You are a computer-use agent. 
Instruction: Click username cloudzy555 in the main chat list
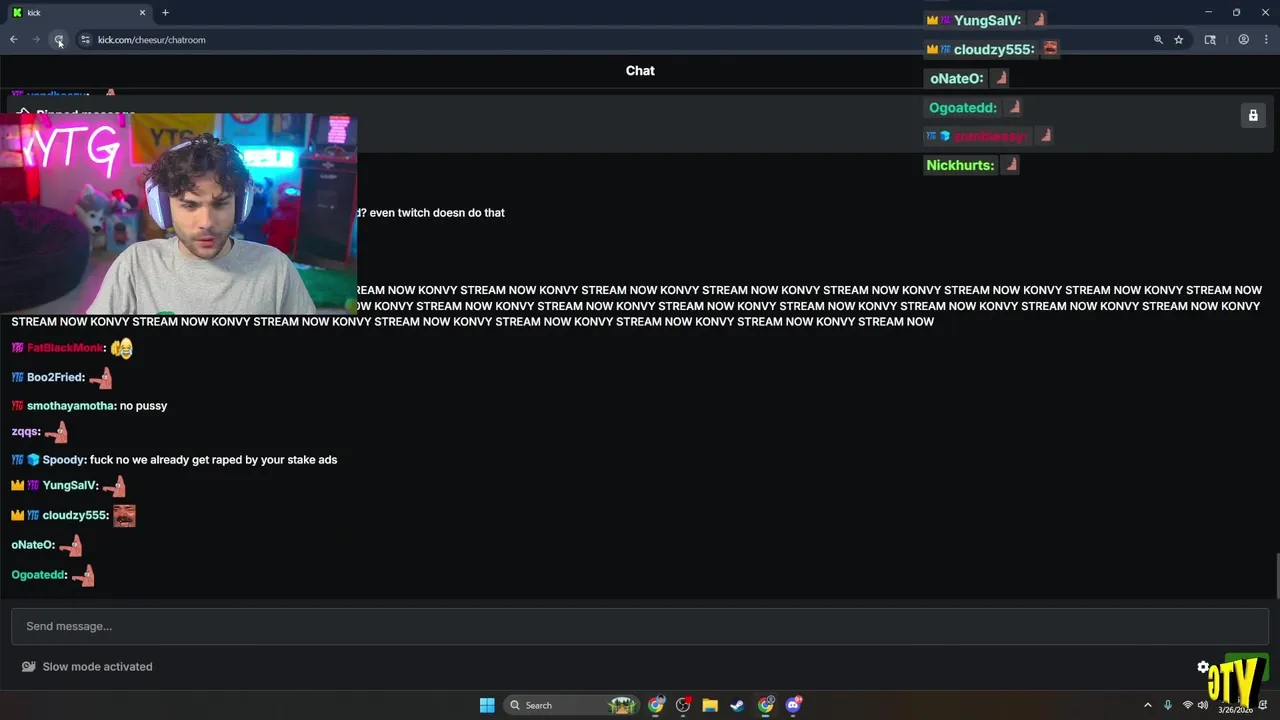click(75, 516)
